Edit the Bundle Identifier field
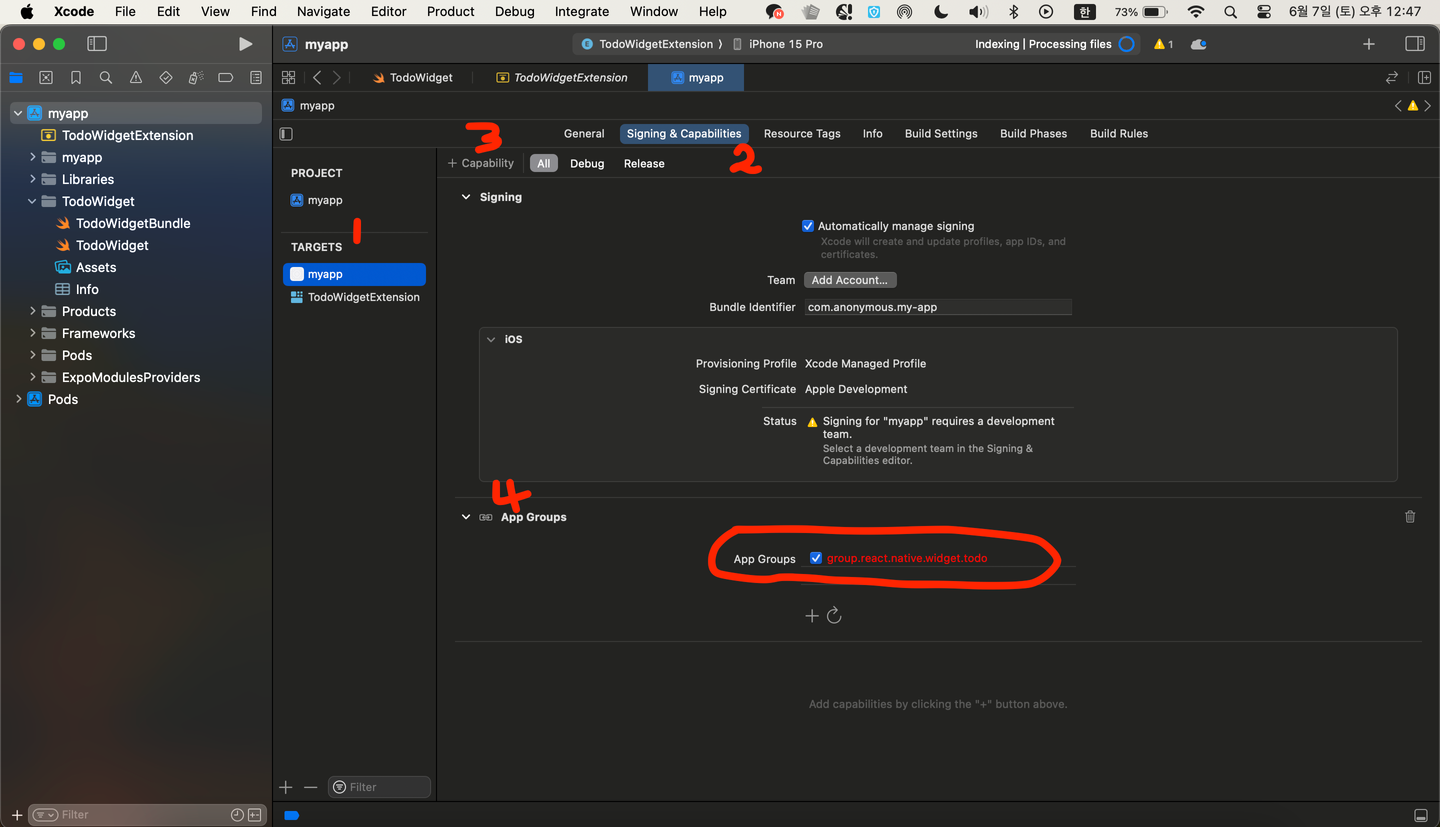1440x827 pixels. (x=938, y=307)
